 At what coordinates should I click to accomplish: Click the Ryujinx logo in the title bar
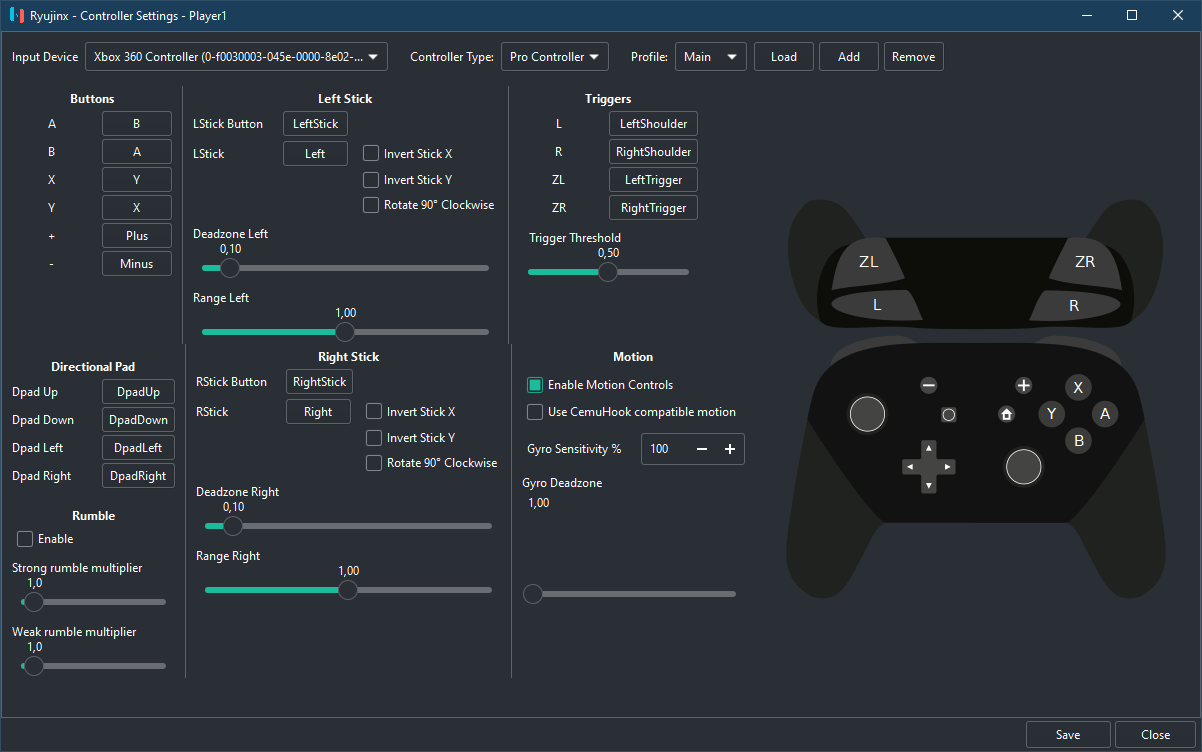click(16, 15)
